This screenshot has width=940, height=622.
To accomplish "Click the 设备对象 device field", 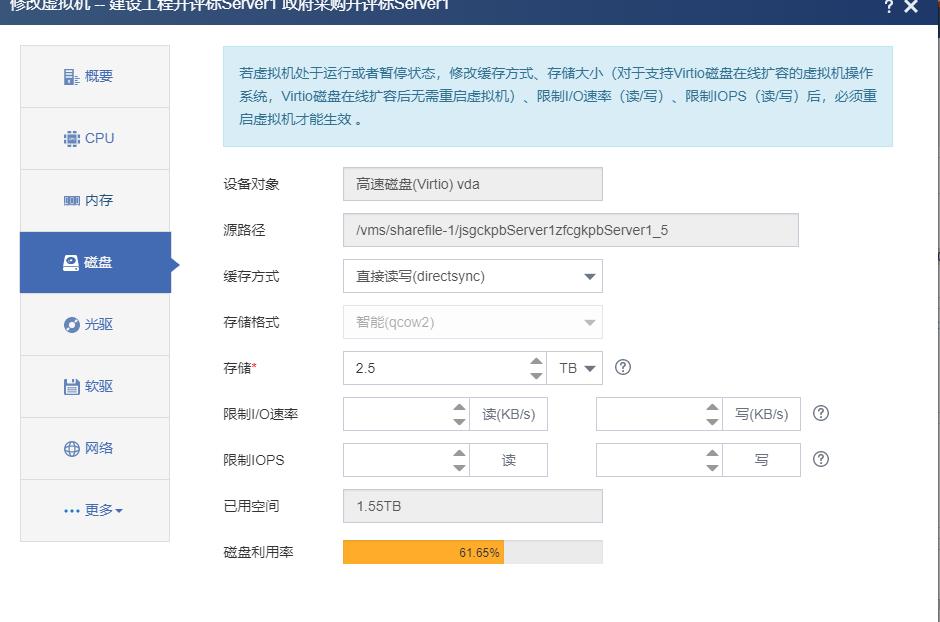I will coord(472,184).
